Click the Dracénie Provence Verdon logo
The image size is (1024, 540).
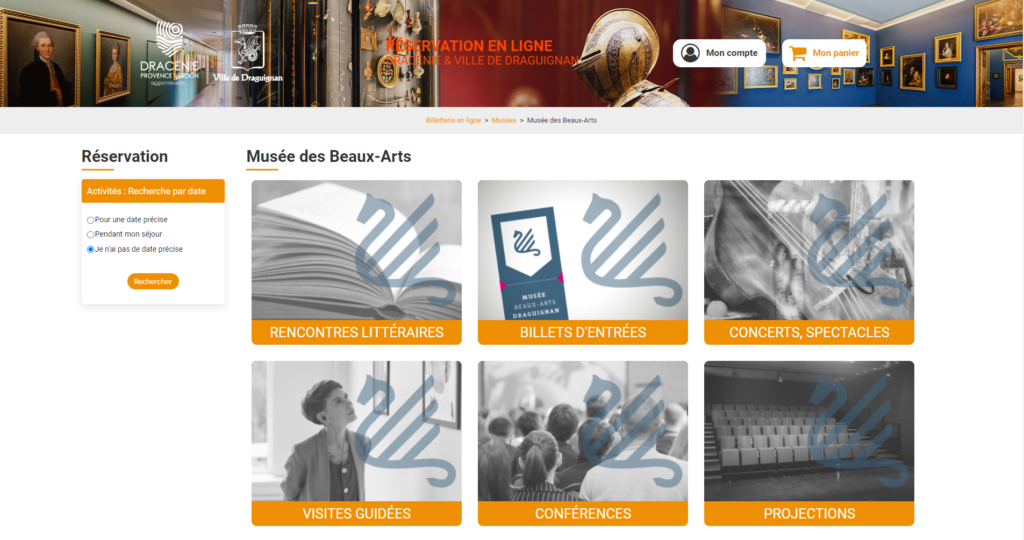click(x=169, y=53)
